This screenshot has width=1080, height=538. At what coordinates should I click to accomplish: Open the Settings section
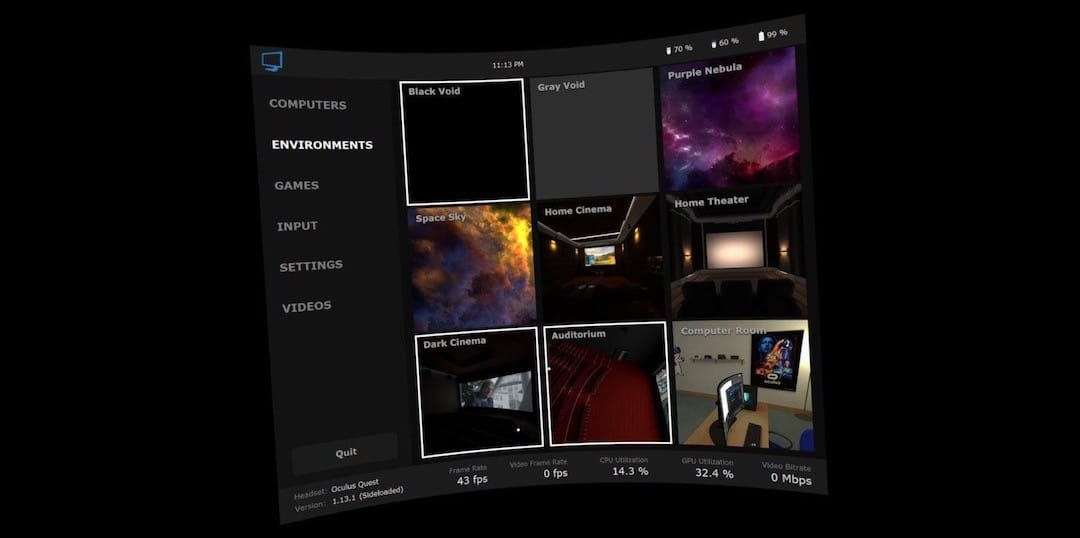(311, 266)
